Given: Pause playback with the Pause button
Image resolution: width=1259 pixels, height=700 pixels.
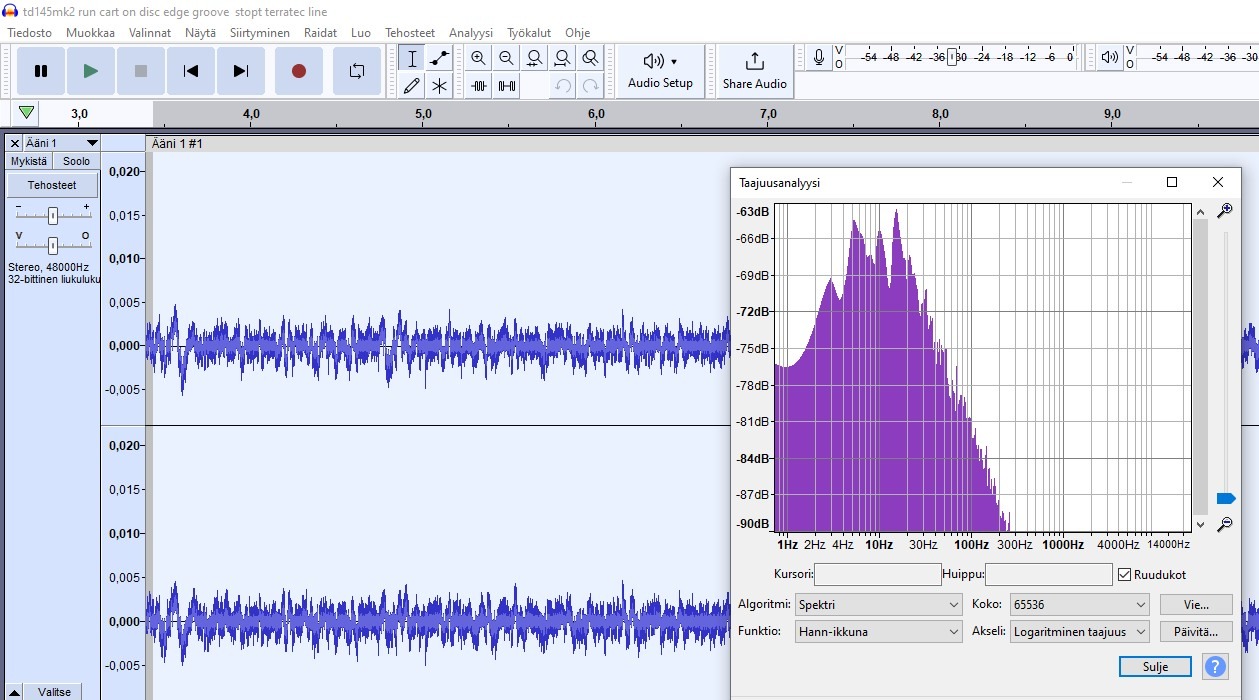Looking at the screenshot, I should coord(41,71).
